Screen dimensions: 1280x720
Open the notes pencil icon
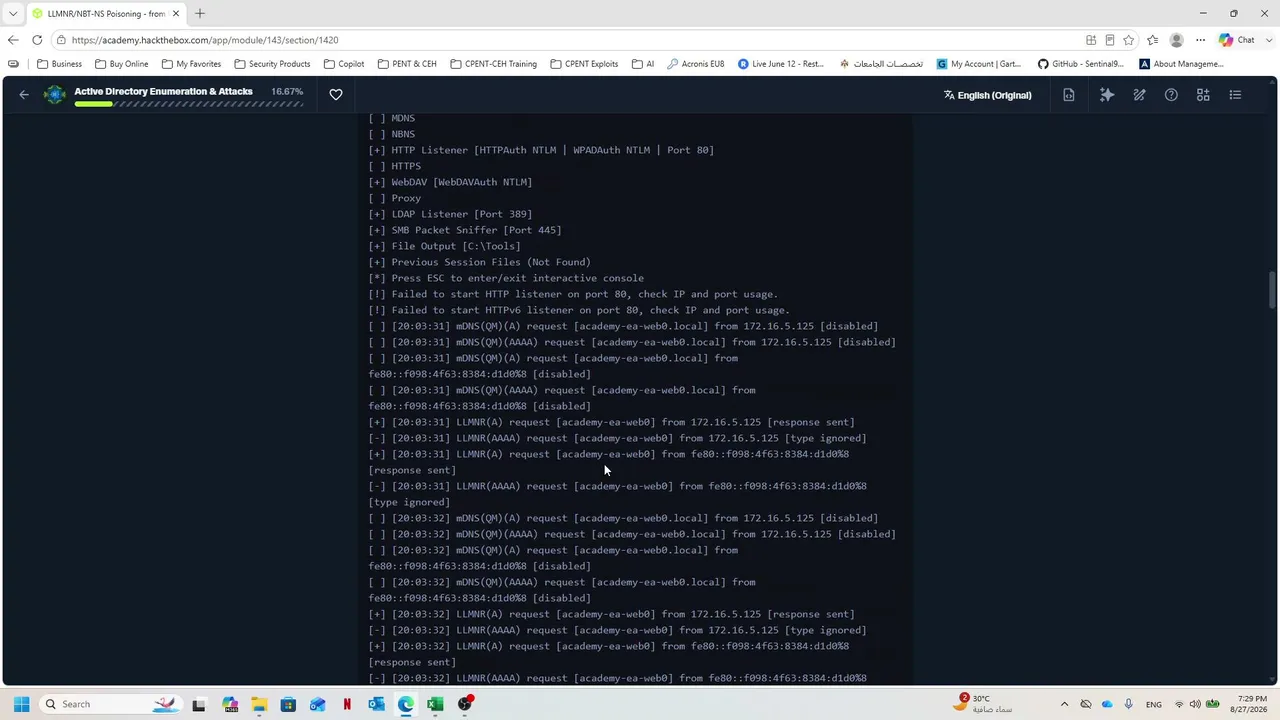pos(1139,95)
